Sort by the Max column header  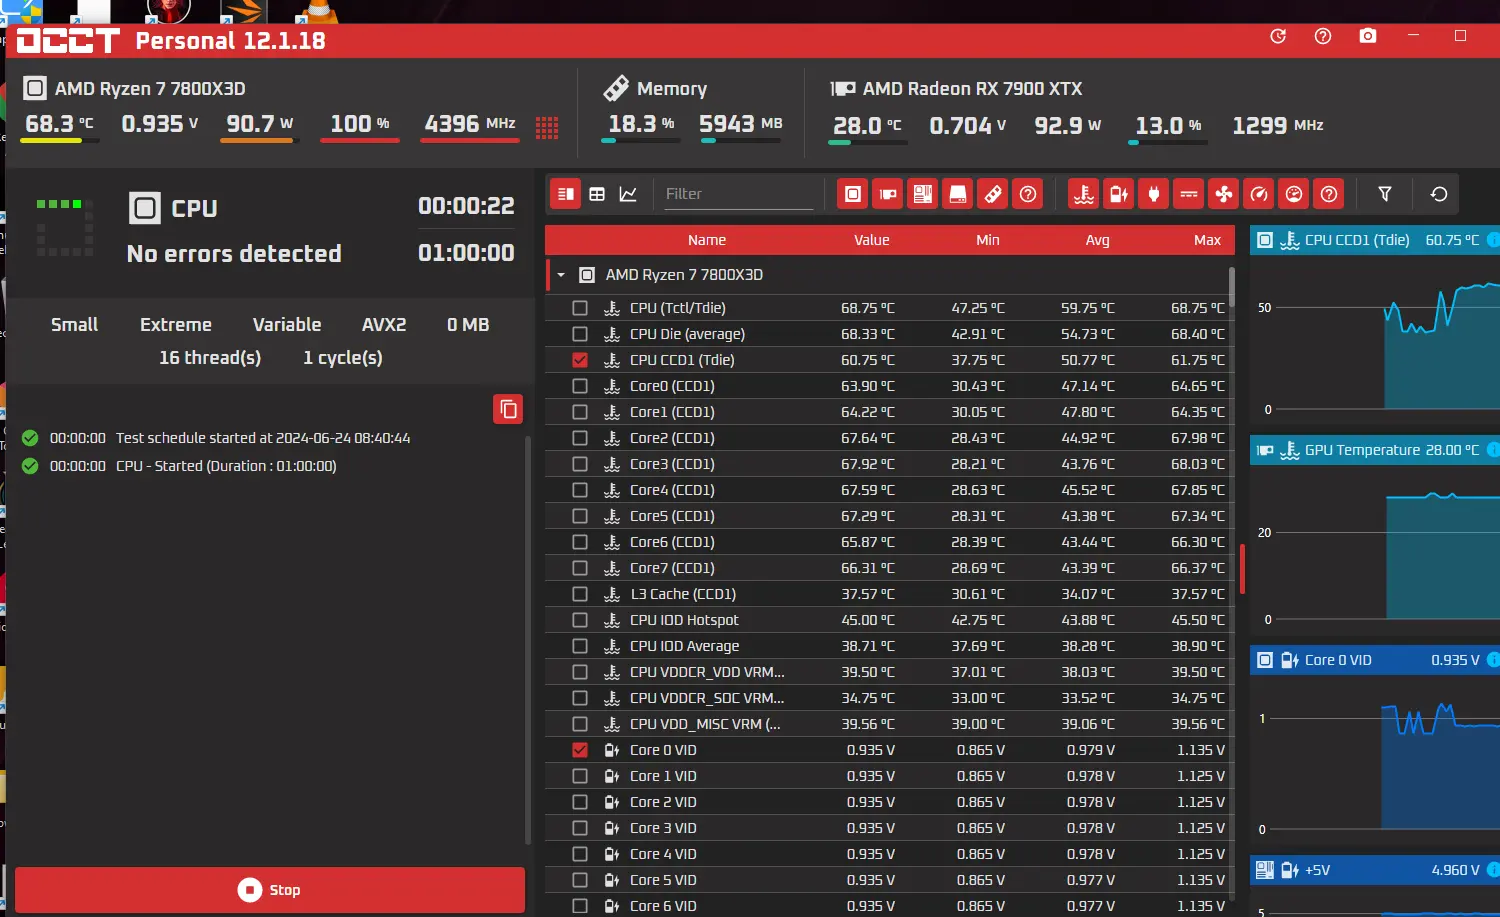(1207, 240)
